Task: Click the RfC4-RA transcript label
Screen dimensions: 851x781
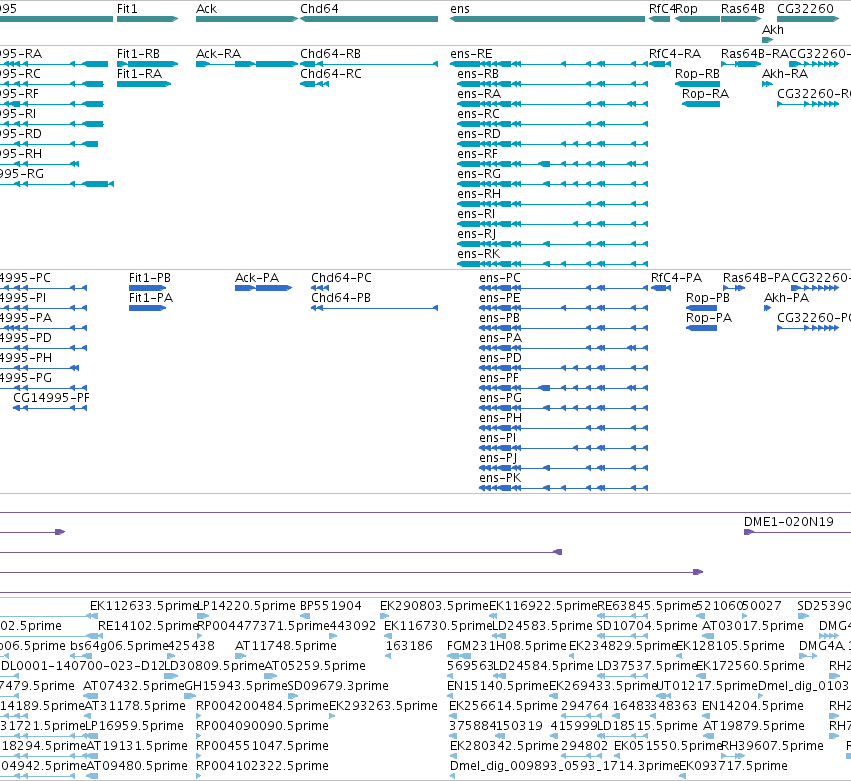Action: [675, 54]
